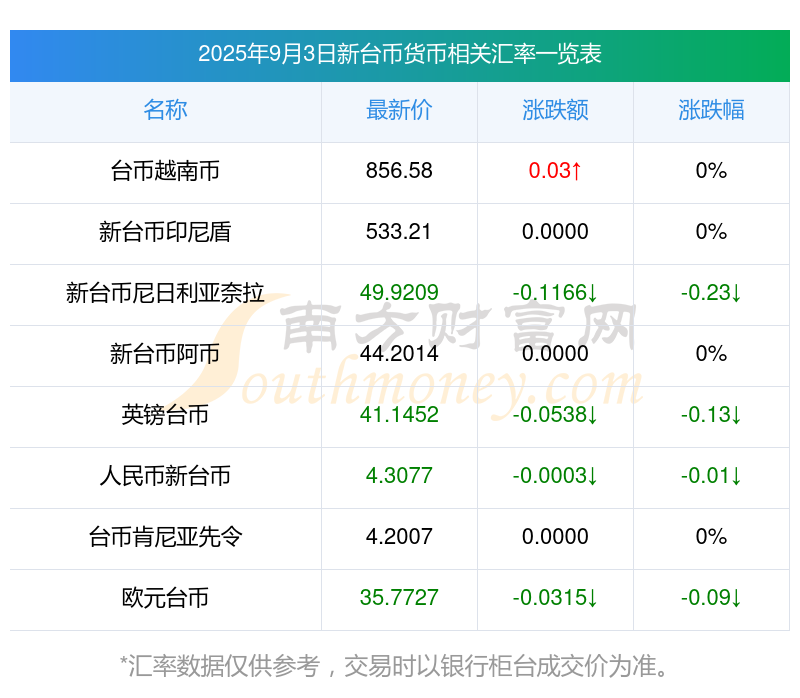Screen dimensions: 800x698
Task: Select the 英镑台币 row name
Action: pyautogui.click(x=165, y=414)
